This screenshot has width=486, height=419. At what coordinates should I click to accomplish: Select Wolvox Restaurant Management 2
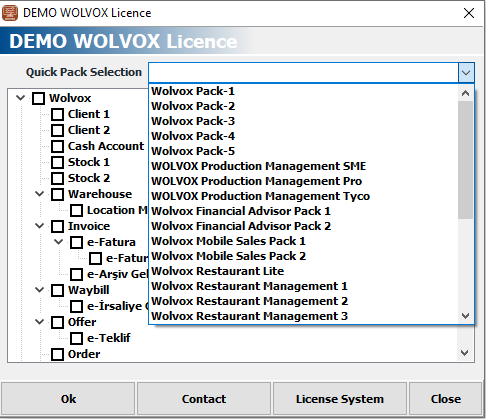(303, 301)
